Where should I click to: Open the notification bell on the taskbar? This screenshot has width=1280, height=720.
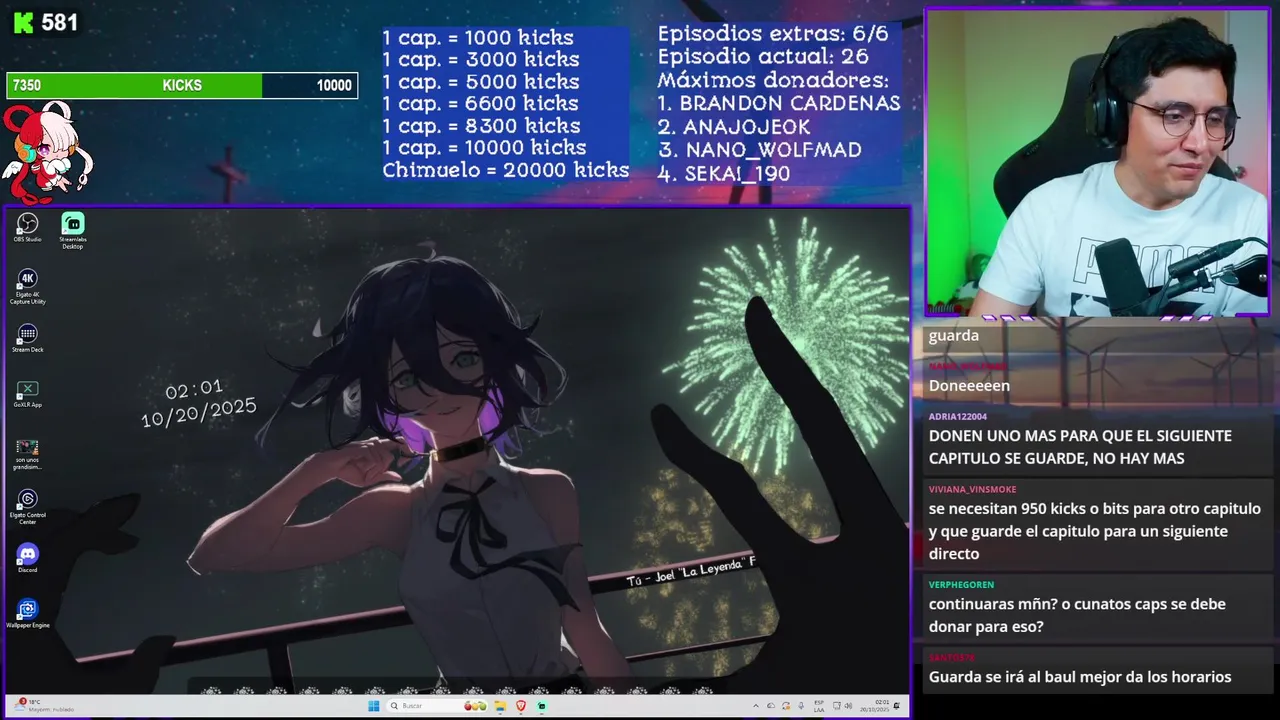tap(897, 706)
